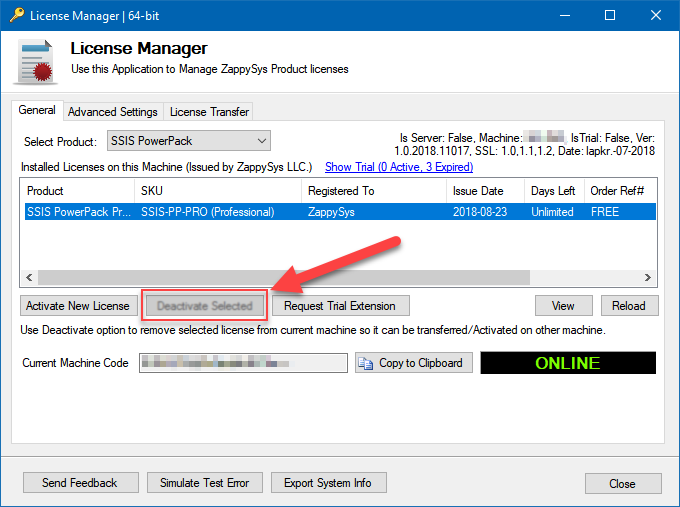Viewport: 680px width, 507px height.
Task: Minimize the License Manager window
Action: (565, 15)
